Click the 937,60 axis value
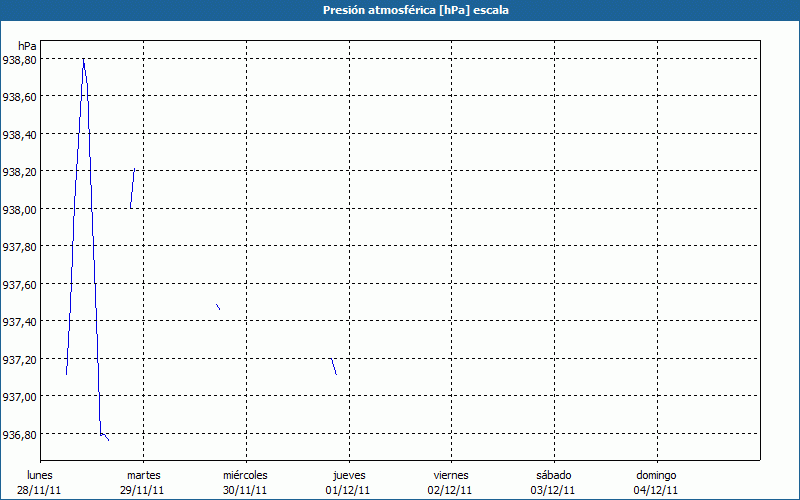 point(19,285)
